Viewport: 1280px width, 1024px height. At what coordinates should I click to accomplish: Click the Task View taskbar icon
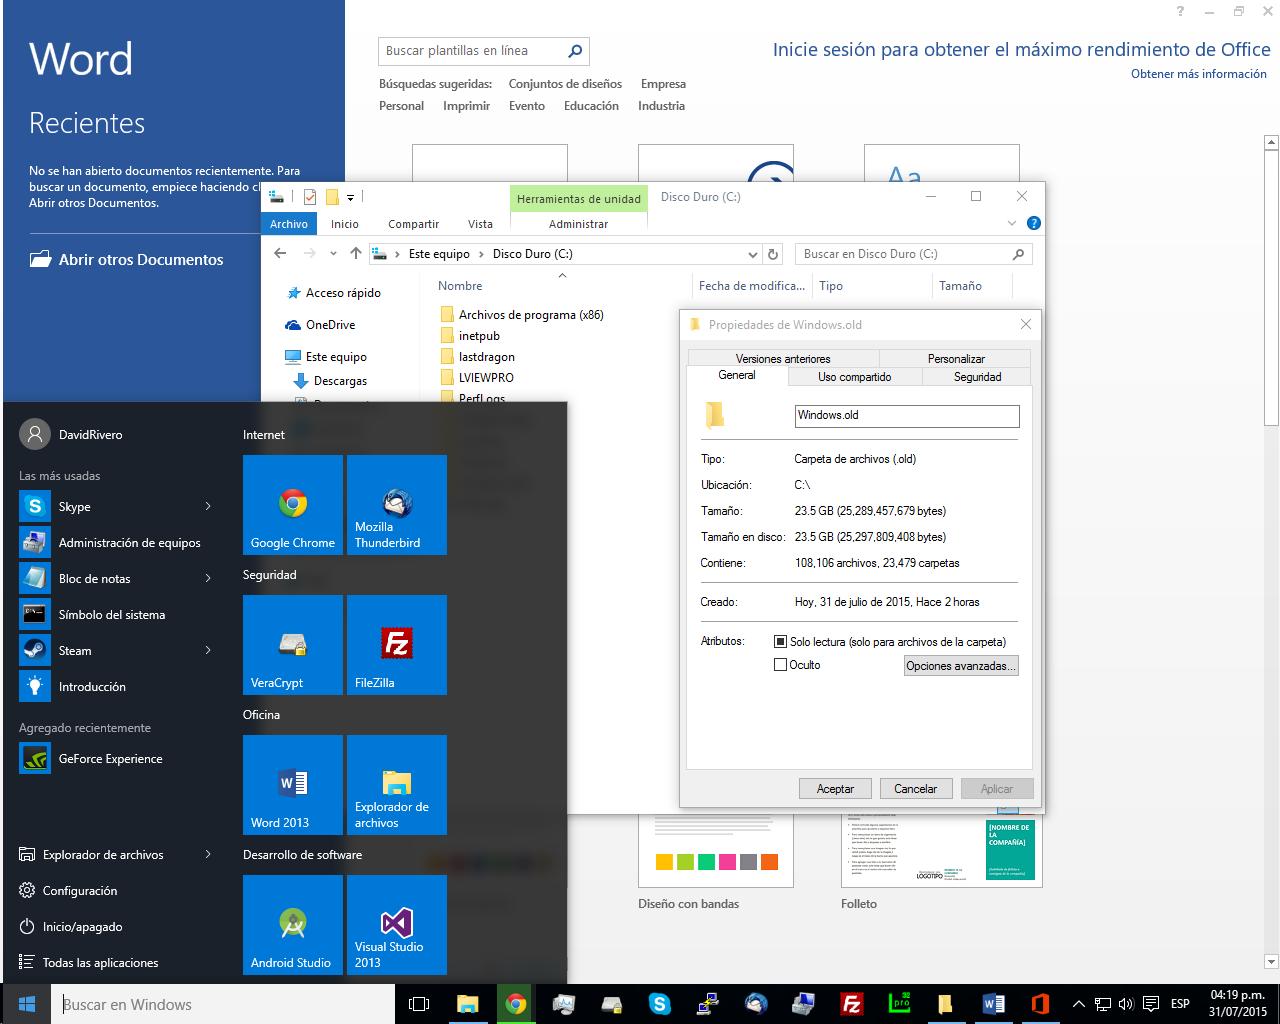coord(420,1004)
